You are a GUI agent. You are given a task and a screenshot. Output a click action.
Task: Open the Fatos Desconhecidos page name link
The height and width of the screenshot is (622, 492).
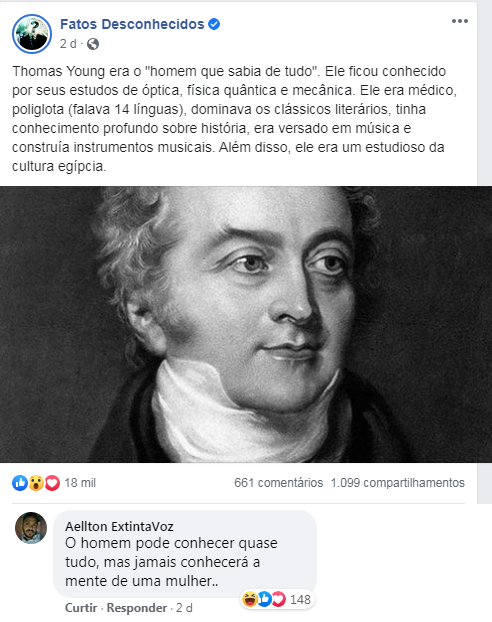132,24
